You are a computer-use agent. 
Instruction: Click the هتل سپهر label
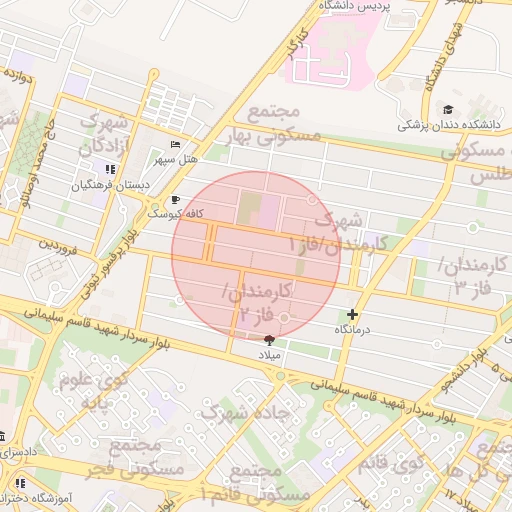coord(176,160)
